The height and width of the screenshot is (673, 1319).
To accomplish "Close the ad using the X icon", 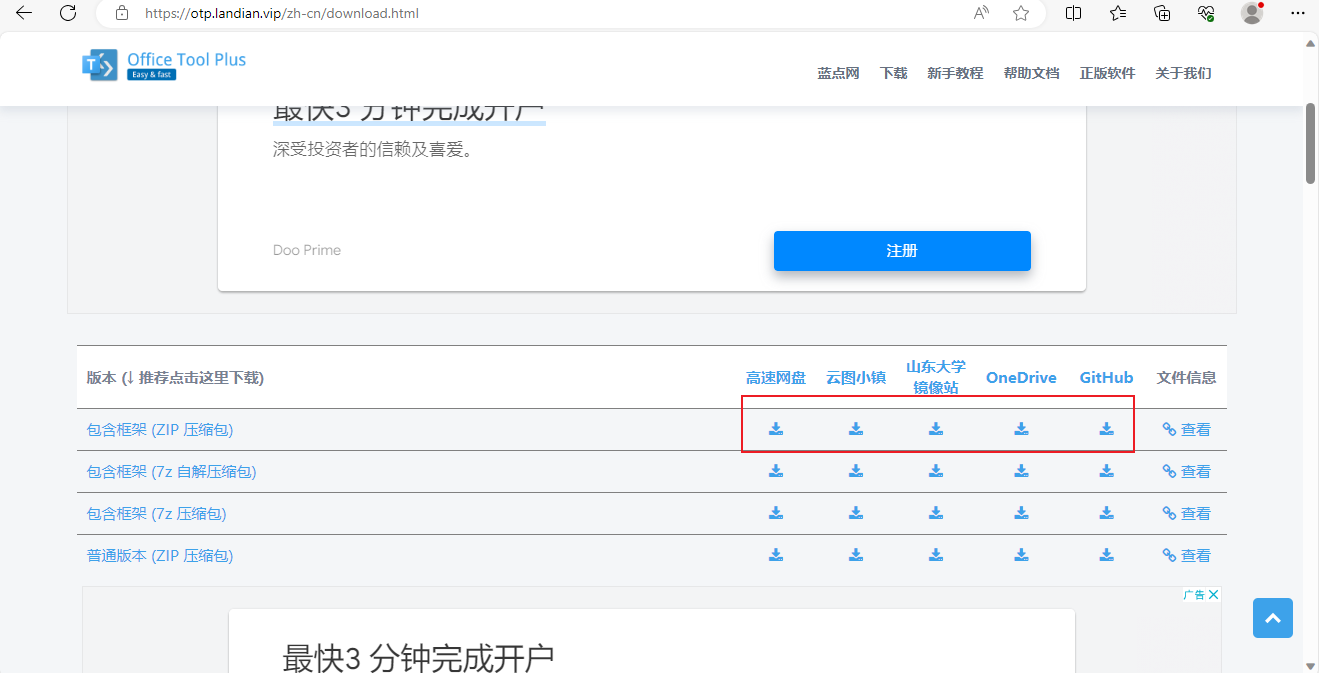I will (1213, 595).
